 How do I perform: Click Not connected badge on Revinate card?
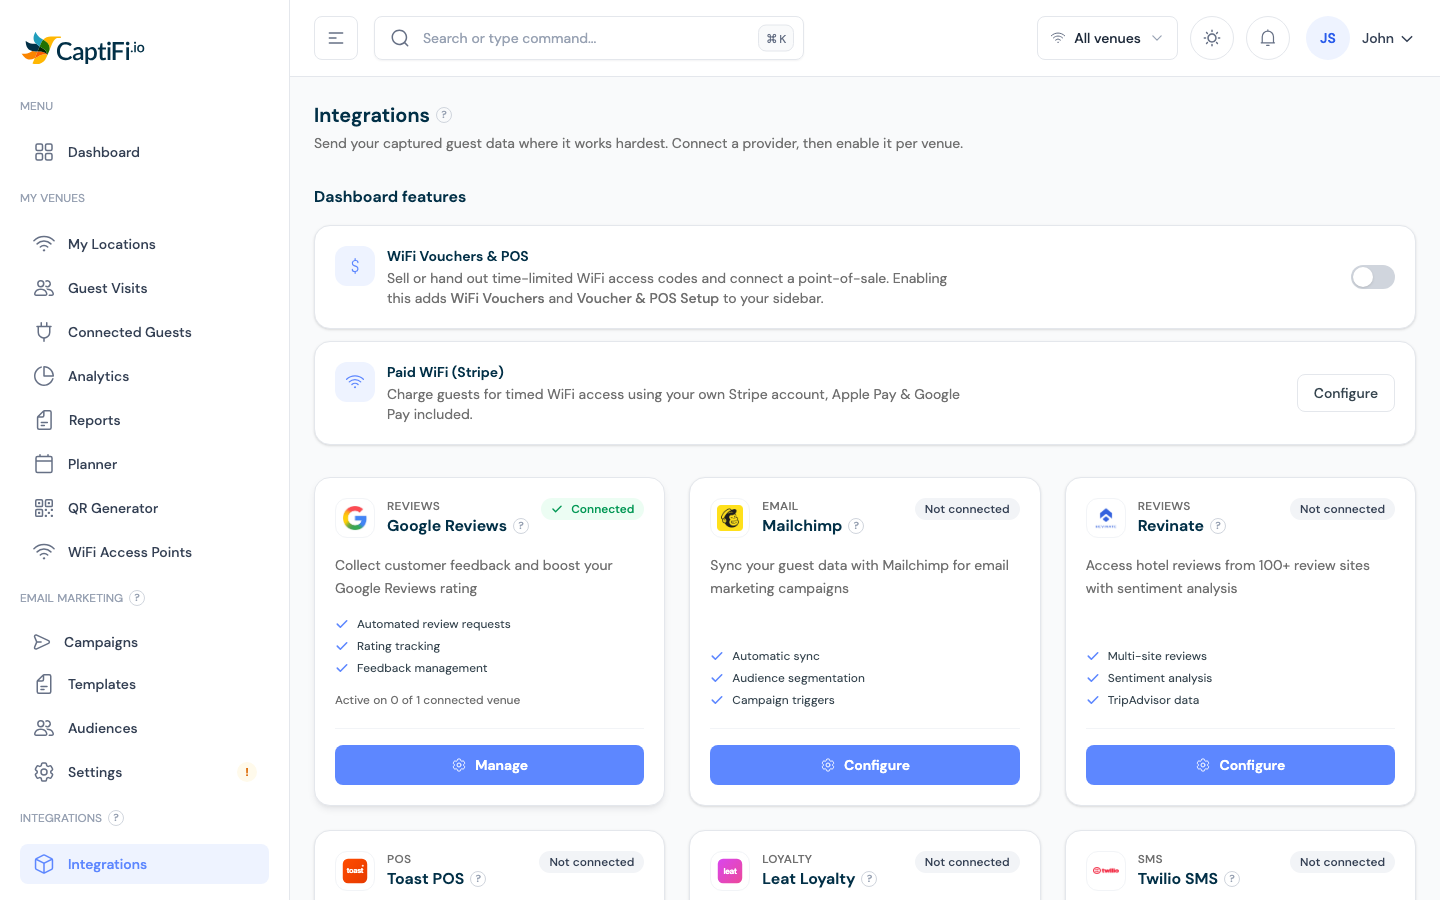1342,509
